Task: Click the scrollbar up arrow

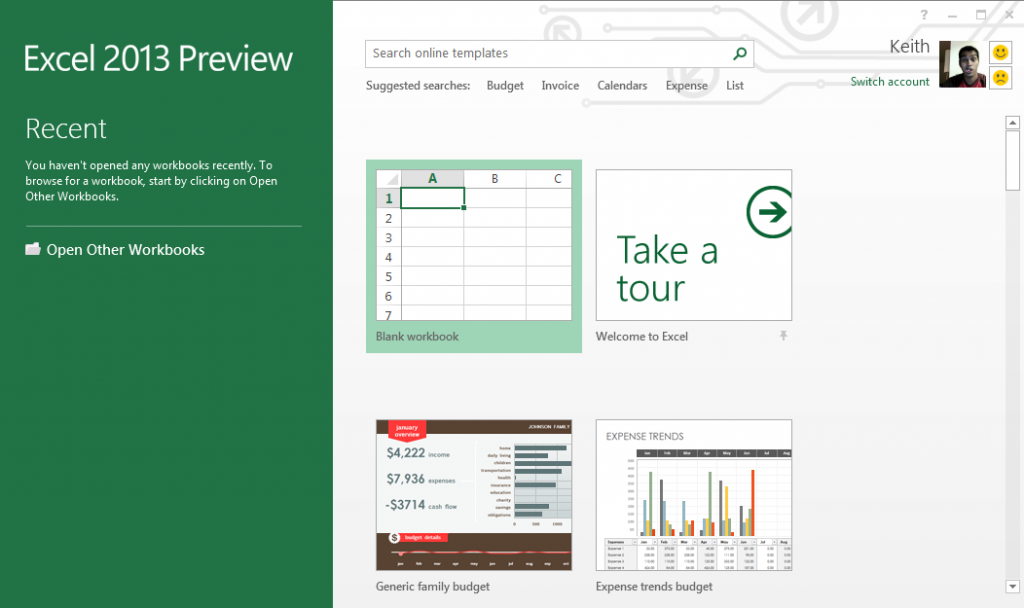Action: click(1012, 122)
